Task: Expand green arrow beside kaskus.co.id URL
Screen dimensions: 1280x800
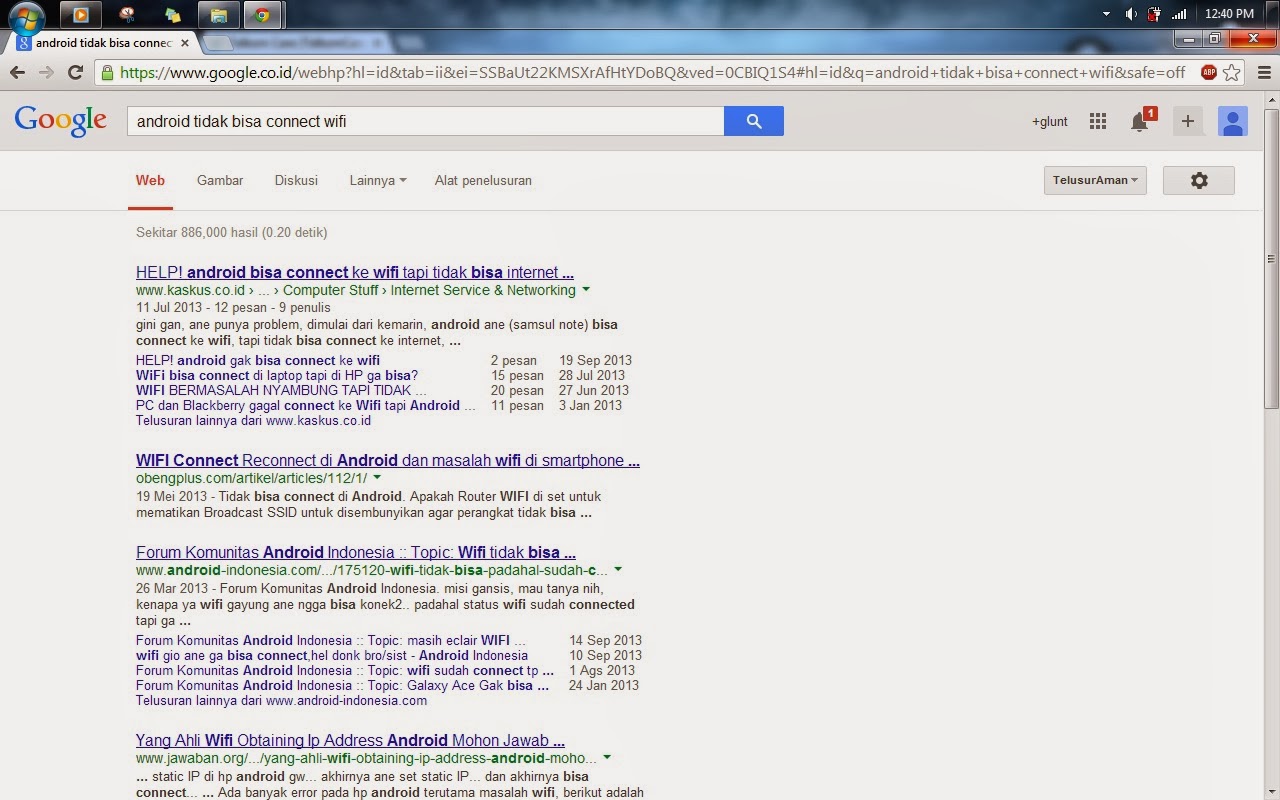Action: (x=586, y=290)
